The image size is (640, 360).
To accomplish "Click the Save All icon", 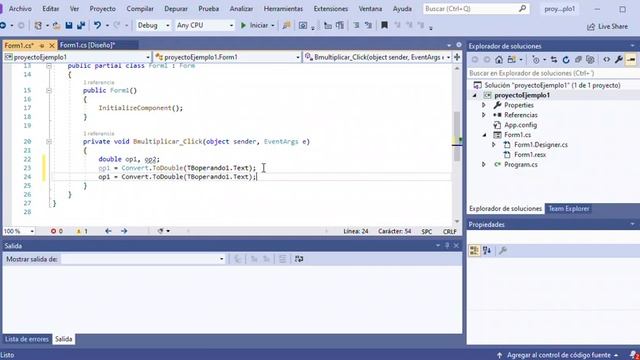I will tap(81, 25).
